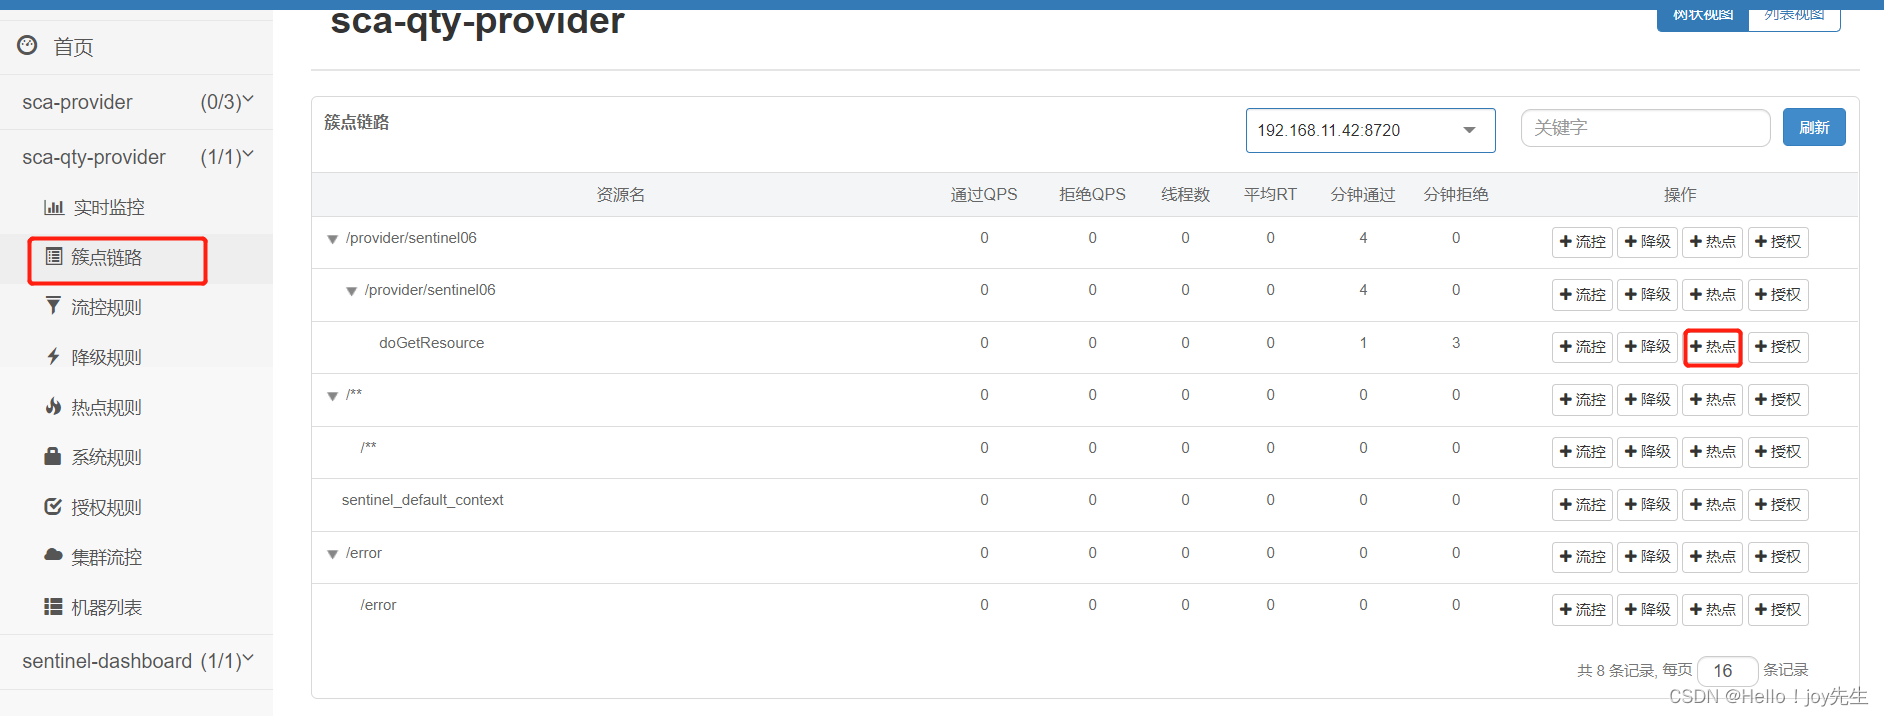This screenshot has height=716, width=1884.
Task: Open the 簇点链路 menu item
Action: 107,257
